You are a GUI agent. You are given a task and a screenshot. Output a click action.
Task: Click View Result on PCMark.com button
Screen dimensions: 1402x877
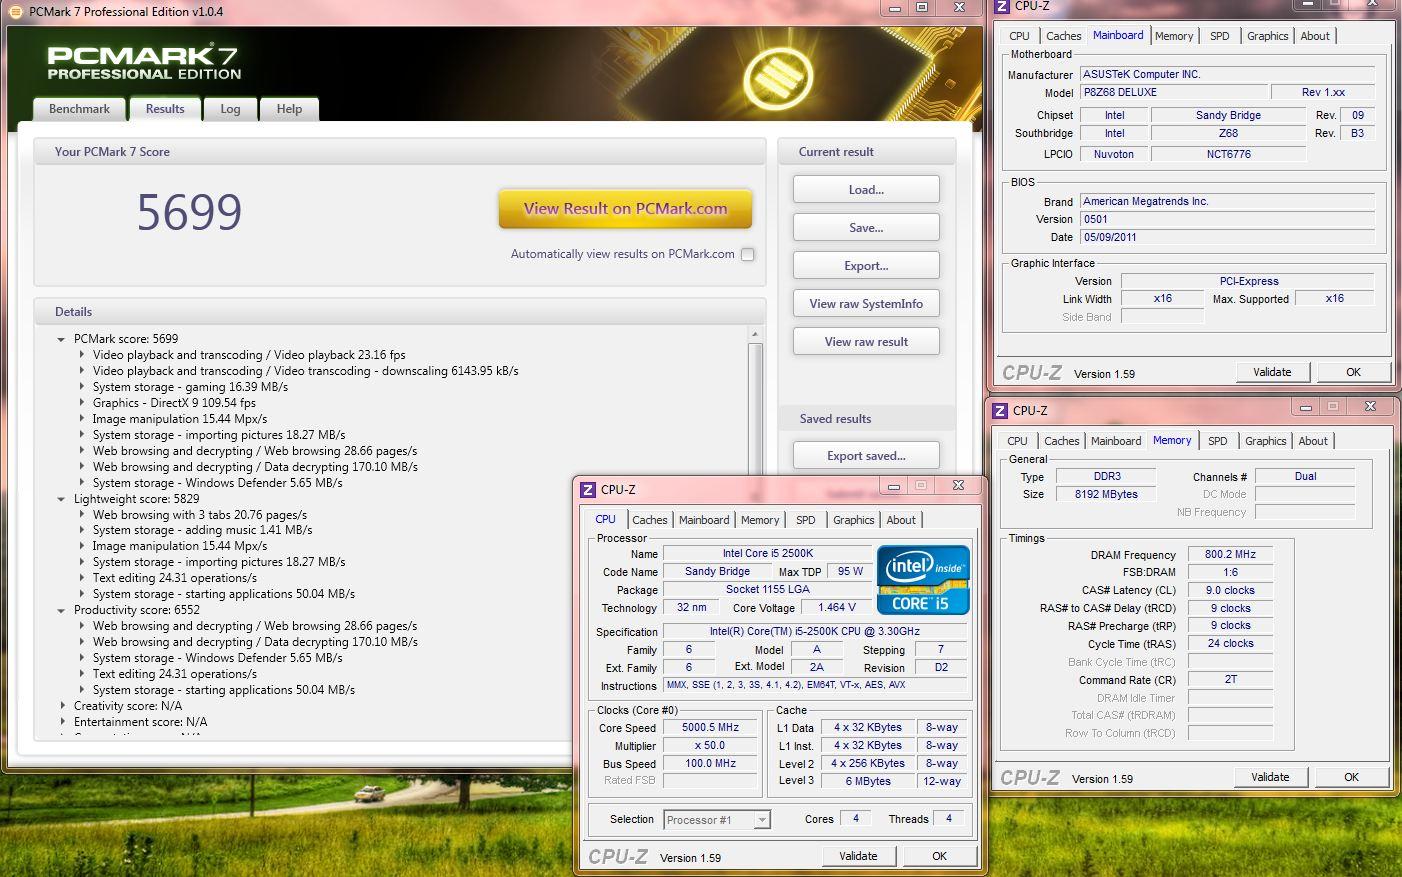coord(625,209)
